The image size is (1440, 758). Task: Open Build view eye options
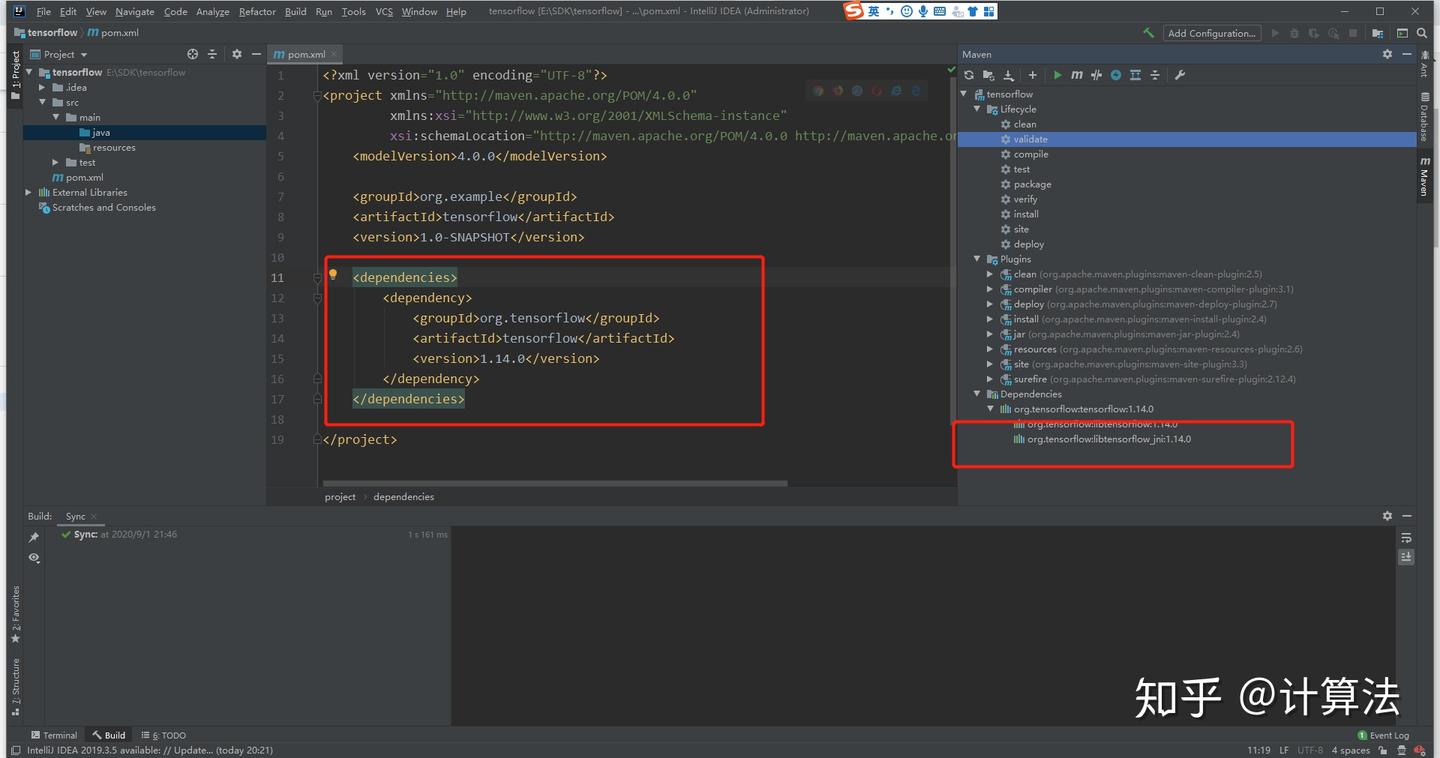[x=34, y=557]
